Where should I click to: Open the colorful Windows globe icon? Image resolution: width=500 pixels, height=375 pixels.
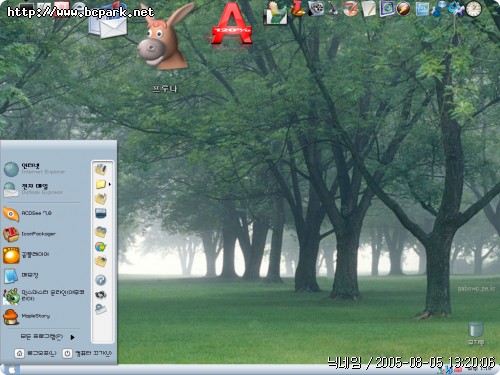100,247
